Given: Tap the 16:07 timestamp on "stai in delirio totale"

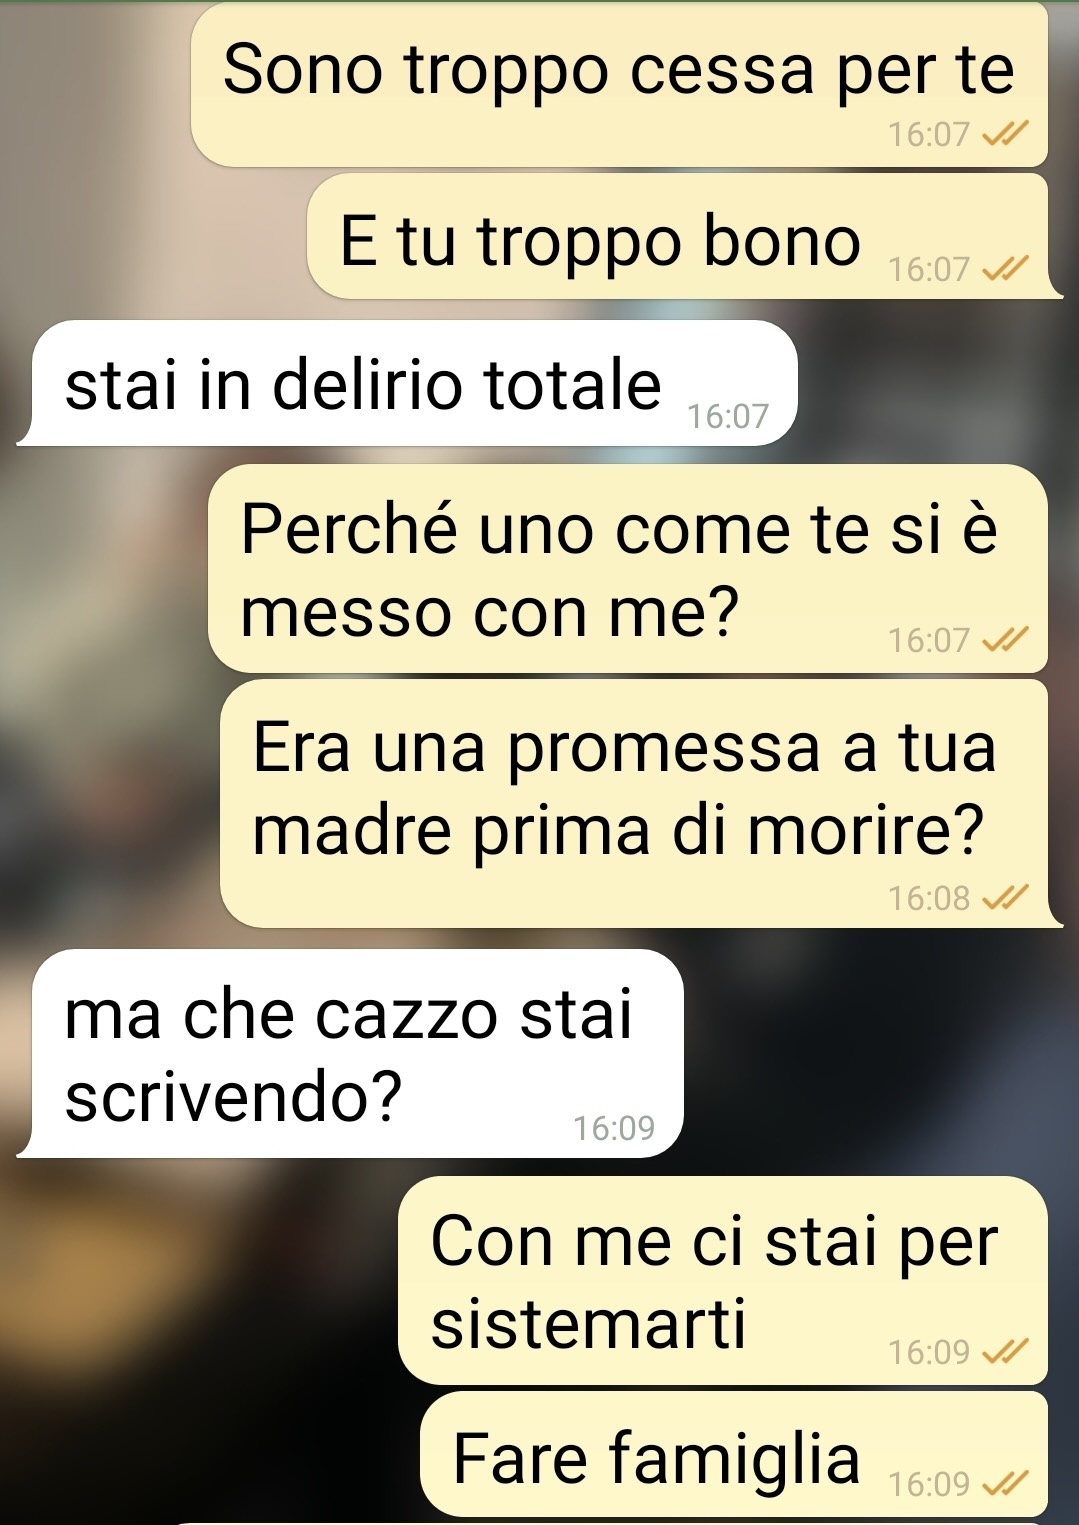Looking at the screenshot, I should tap(728, 416).
